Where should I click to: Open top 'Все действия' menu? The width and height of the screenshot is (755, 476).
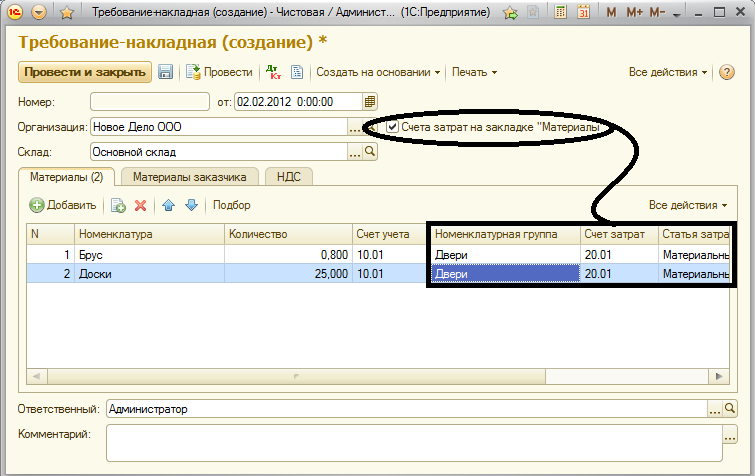pyautogui.click(x=668, y=72)
